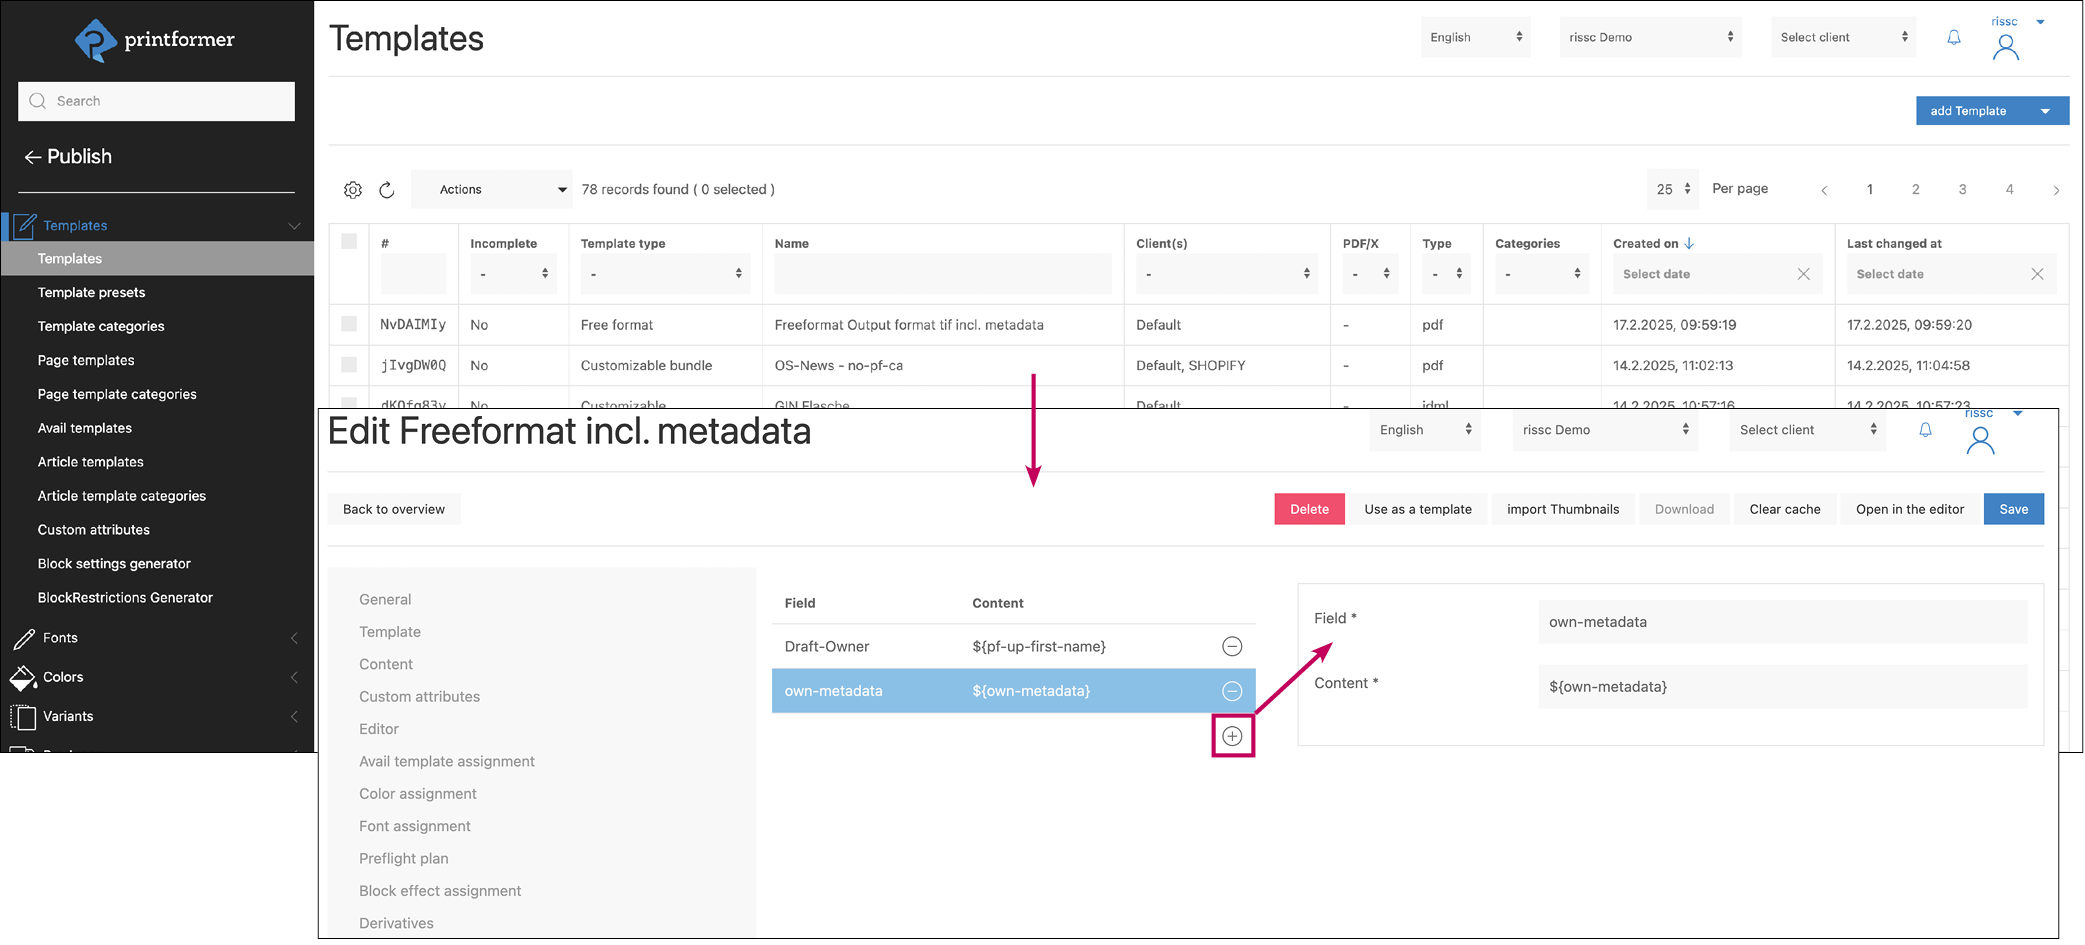The height and width of the screenshot is (945, 2085).
Task: Toggle the select-all checkbox in table header
Action: [x=349, y=241]
